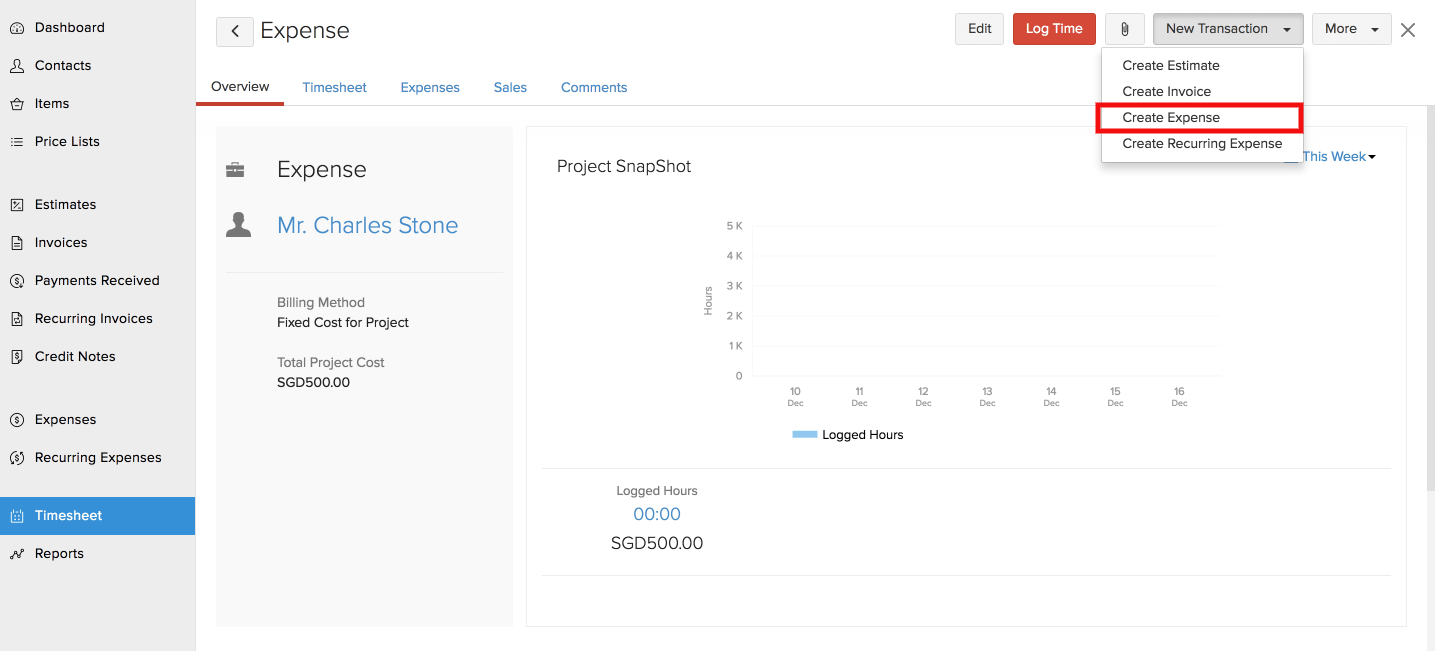Image resolution: width=1435 pixels, height=651 pixels.
Task: Open the Sales tab
Action: pos(510,87)
